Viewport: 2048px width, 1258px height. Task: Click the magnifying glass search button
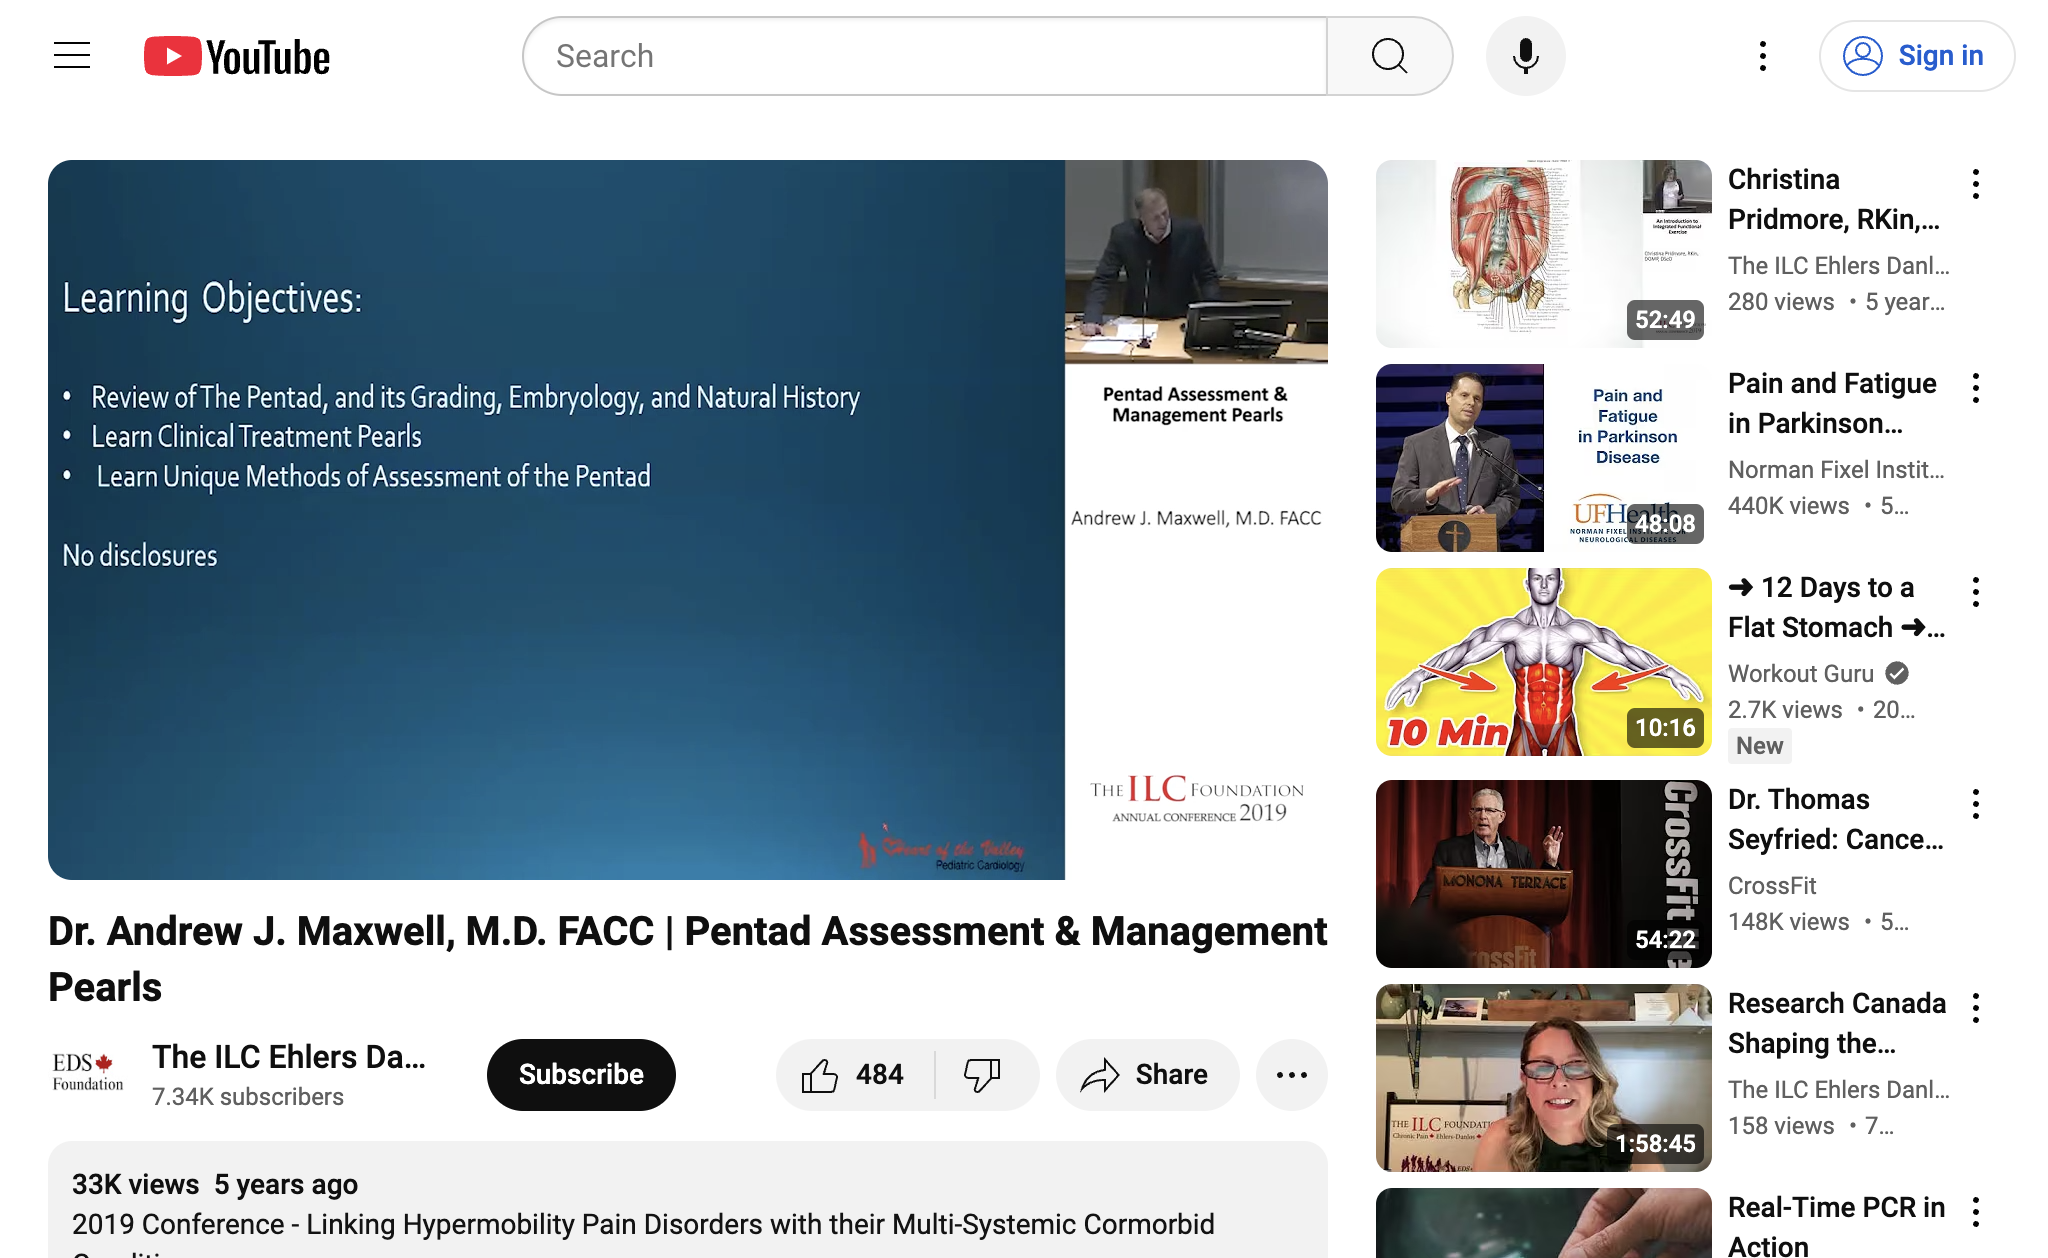coord(1389,56)
